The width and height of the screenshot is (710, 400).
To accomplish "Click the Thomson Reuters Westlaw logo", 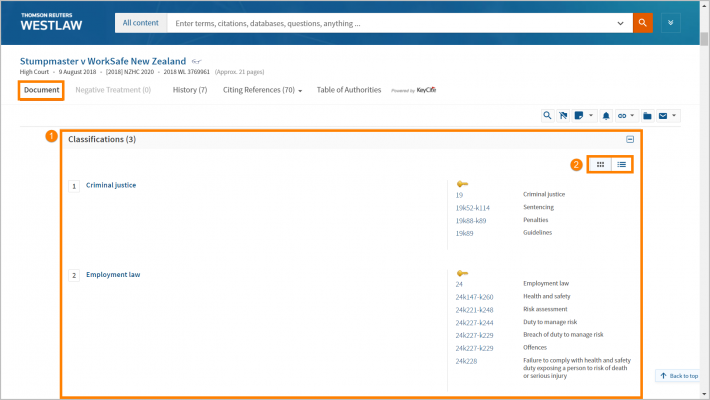I will (51, 22).
